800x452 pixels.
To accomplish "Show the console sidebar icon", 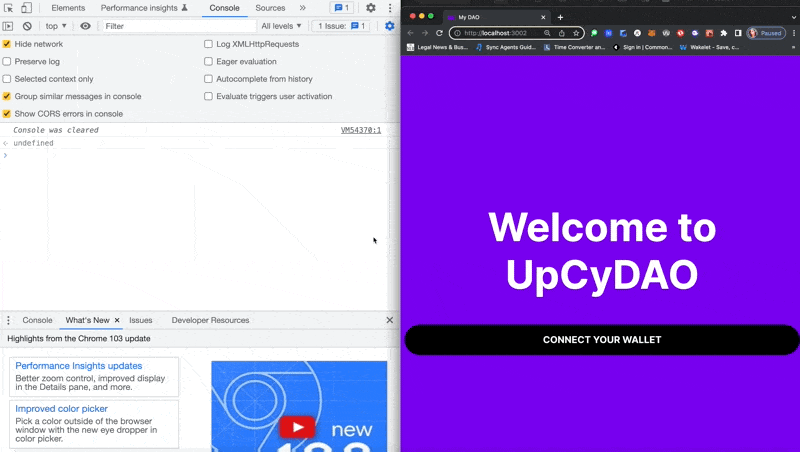I will click(x=8, y=26).
